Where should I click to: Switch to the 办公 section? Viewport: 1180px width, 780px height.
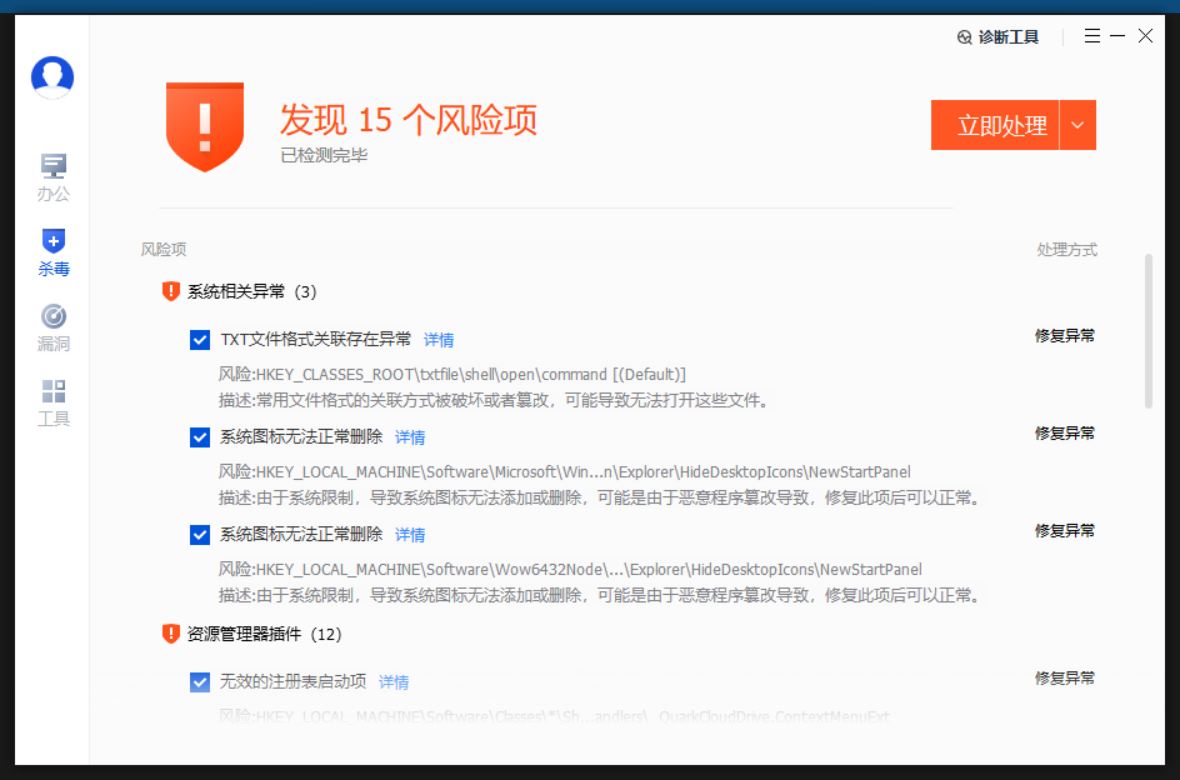click(53, 178)
